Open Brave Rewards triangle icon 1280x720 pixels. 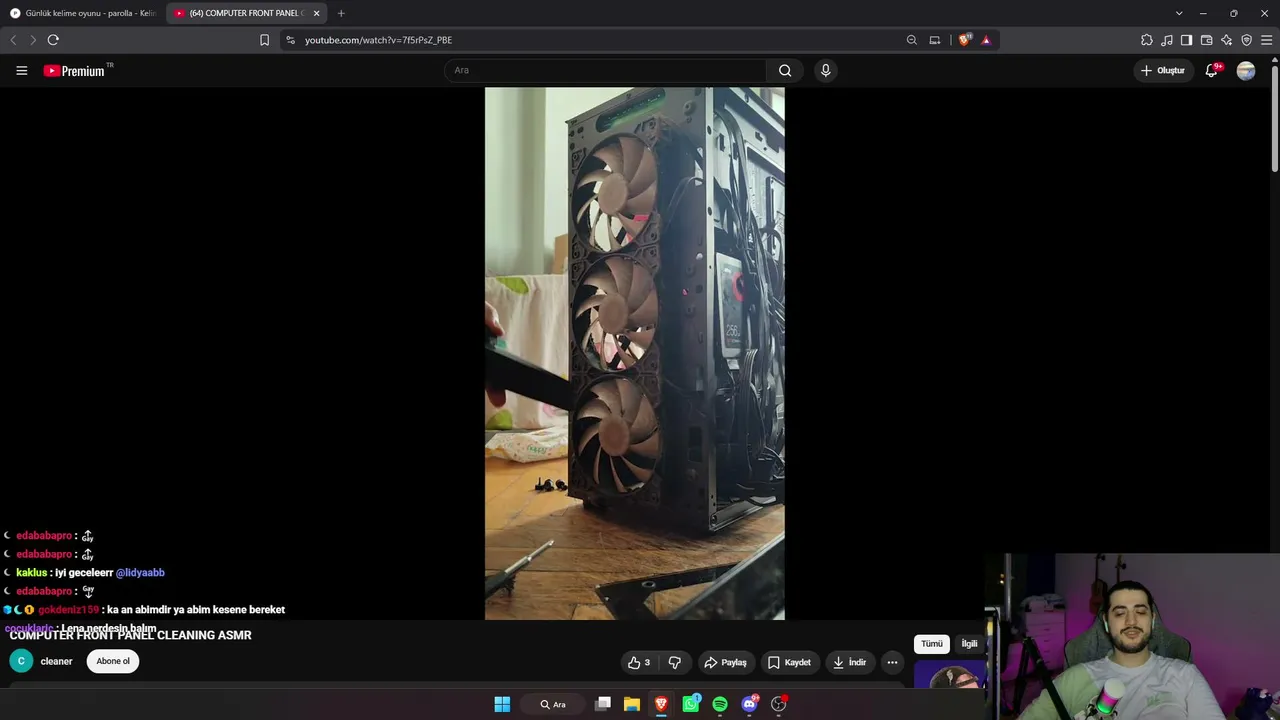click(986, 40)
